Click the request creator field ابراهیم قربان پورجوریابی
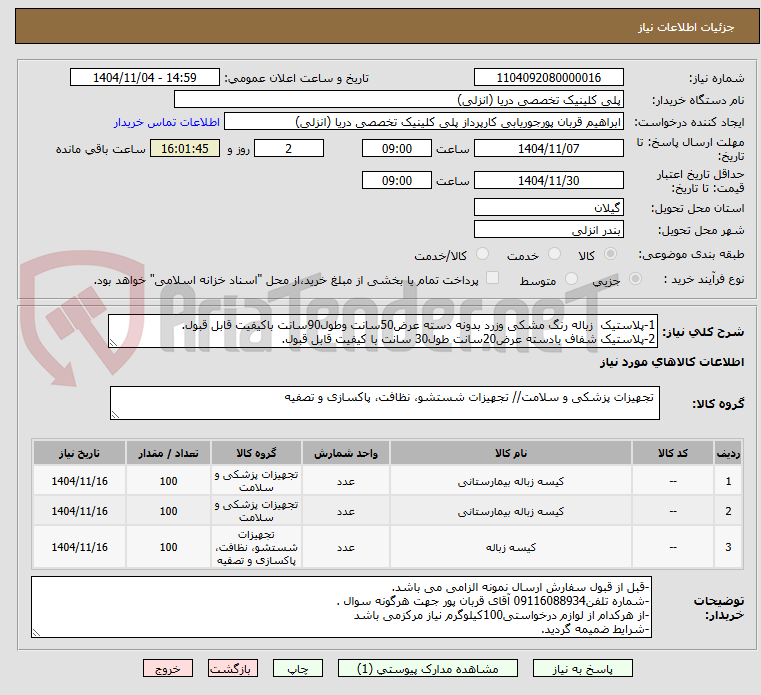 [x=423, y=122]
